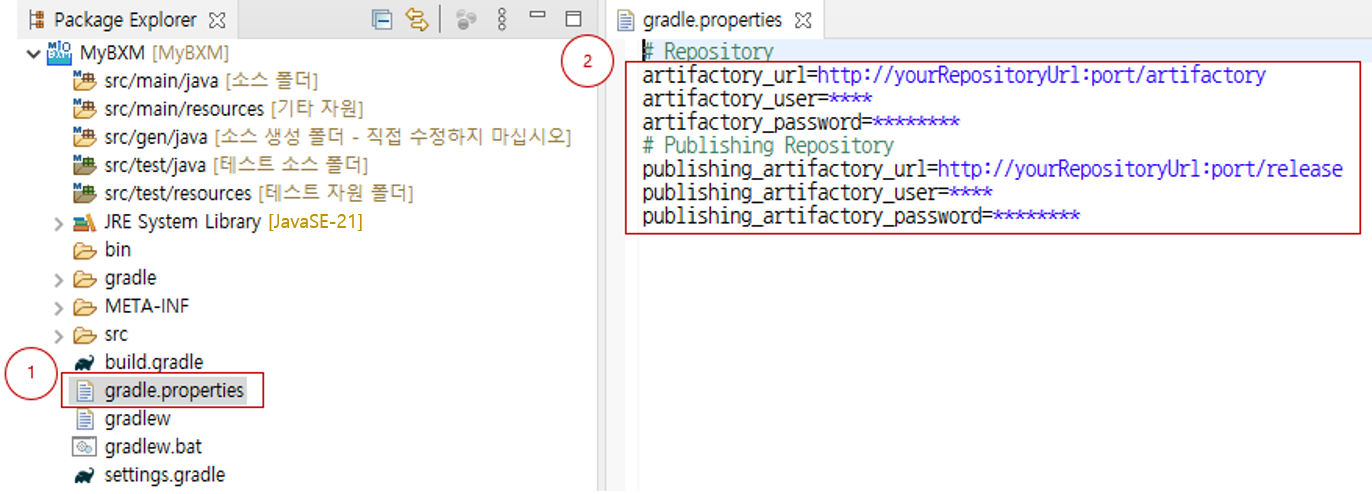Expand the src folder arrow
Screen dimensions: 1372x494
coord(59,334)
